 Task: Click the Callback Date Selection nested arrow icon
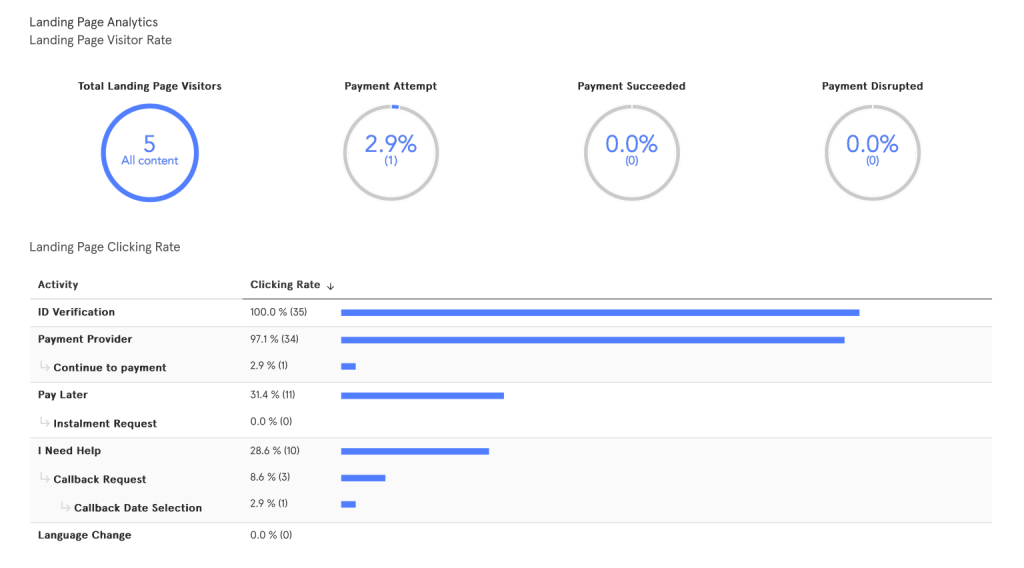coord(65,507)
